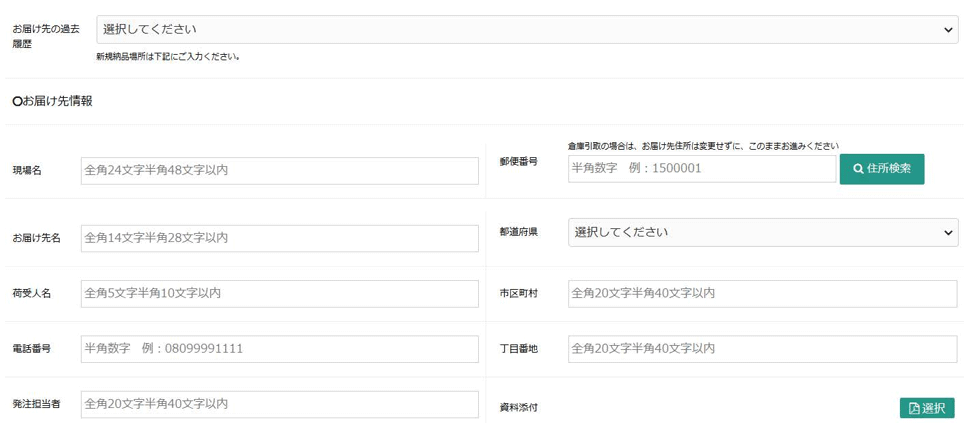Click the 電話番号 phone number field
The height and width of the screenshot is (438, 964).
pyautogui.click(x=279, y=349)
